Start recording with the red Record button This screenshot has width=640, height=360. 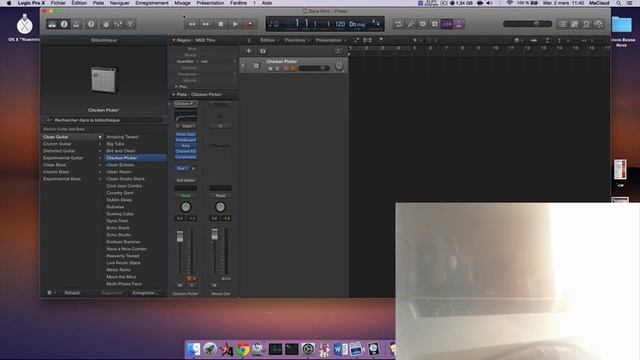coord(250,24)
